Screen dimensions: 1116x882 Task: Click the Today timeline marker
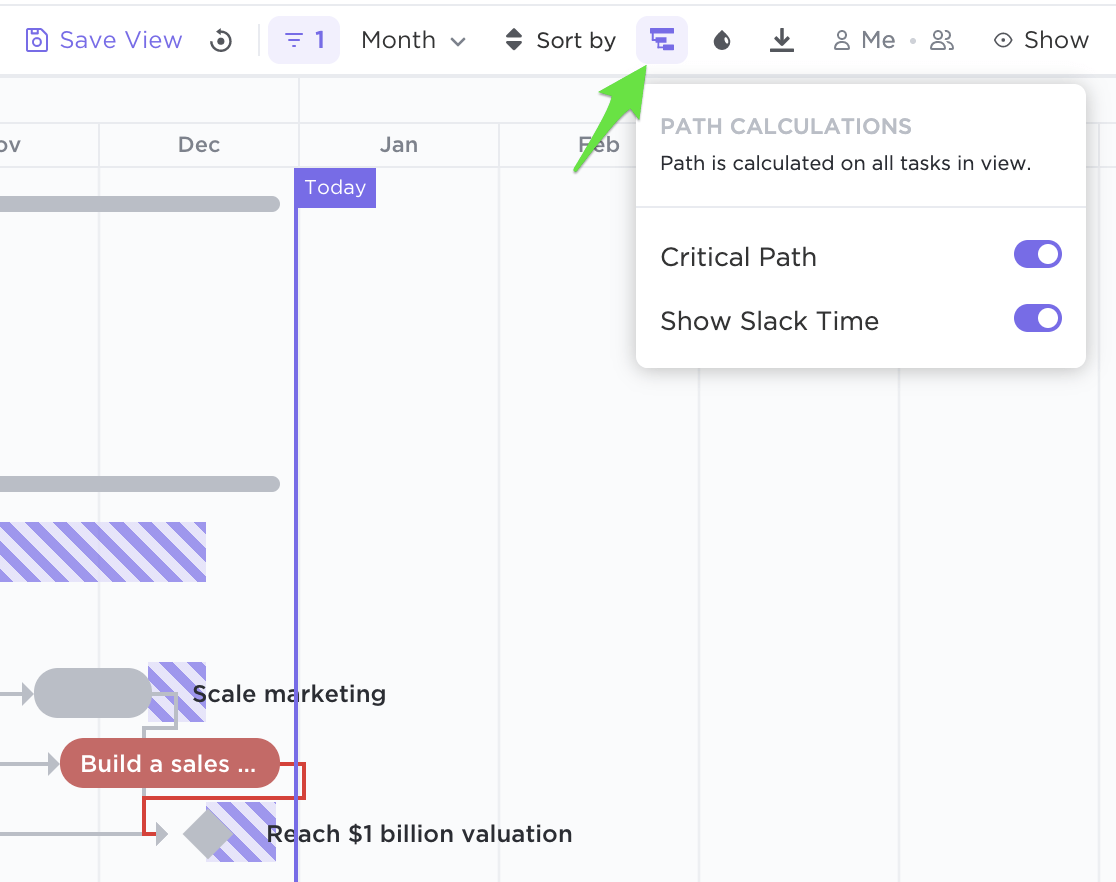pos(335,188)
